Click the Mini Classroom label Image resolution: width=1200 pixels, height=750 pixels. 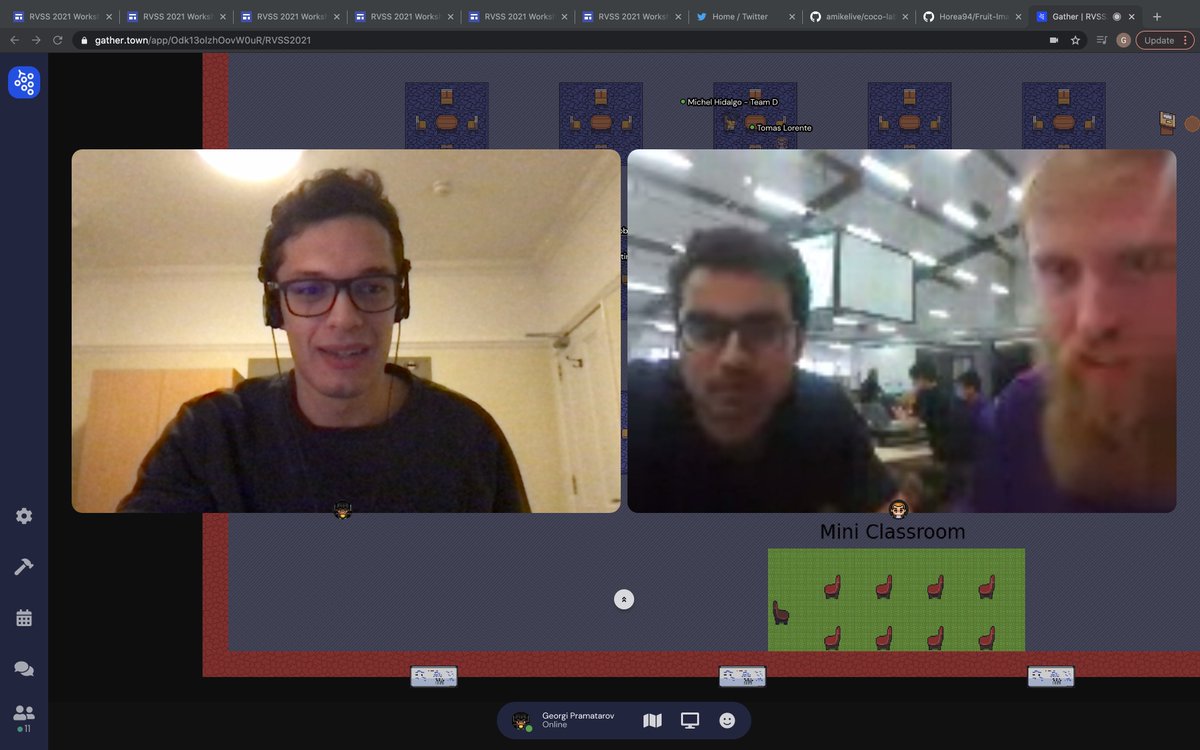[x=892, y=532]
